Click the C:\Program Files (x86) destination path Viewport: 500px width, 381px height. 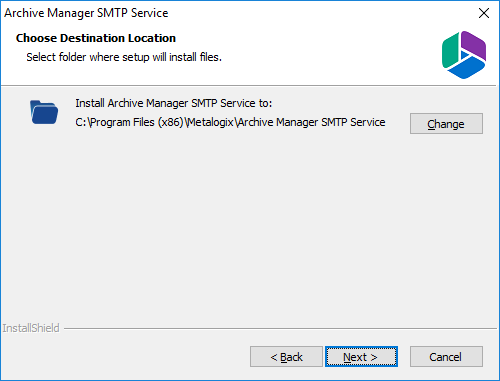pyautogui.click(x=230, y=122)
